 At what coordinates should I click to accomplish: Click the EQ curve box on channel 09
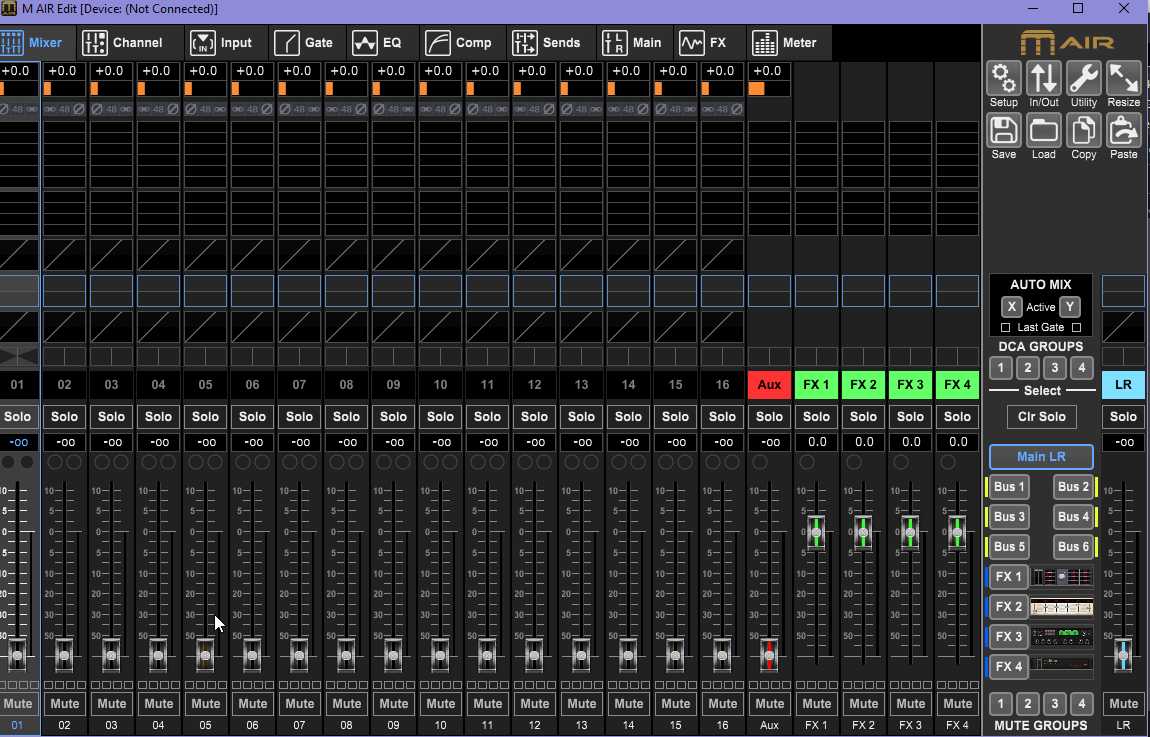click(x=393, y=291)
